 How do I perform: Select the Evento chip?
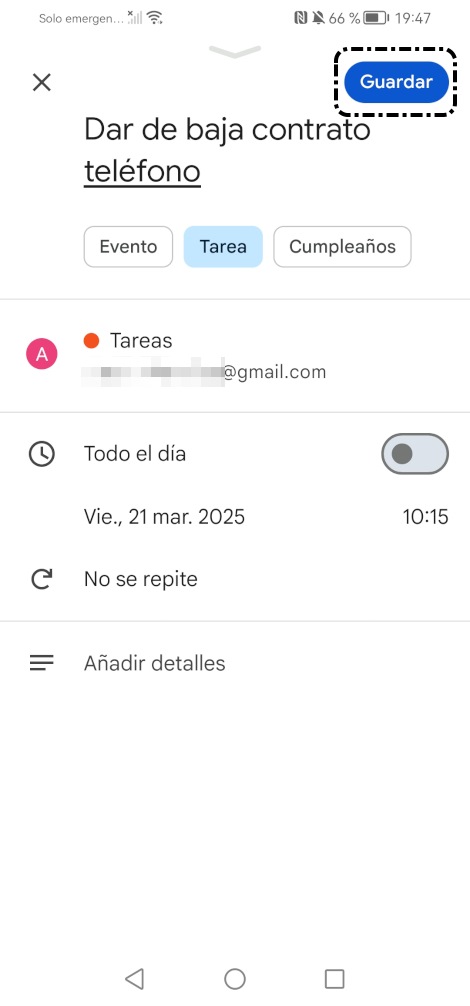coord(128,246)
